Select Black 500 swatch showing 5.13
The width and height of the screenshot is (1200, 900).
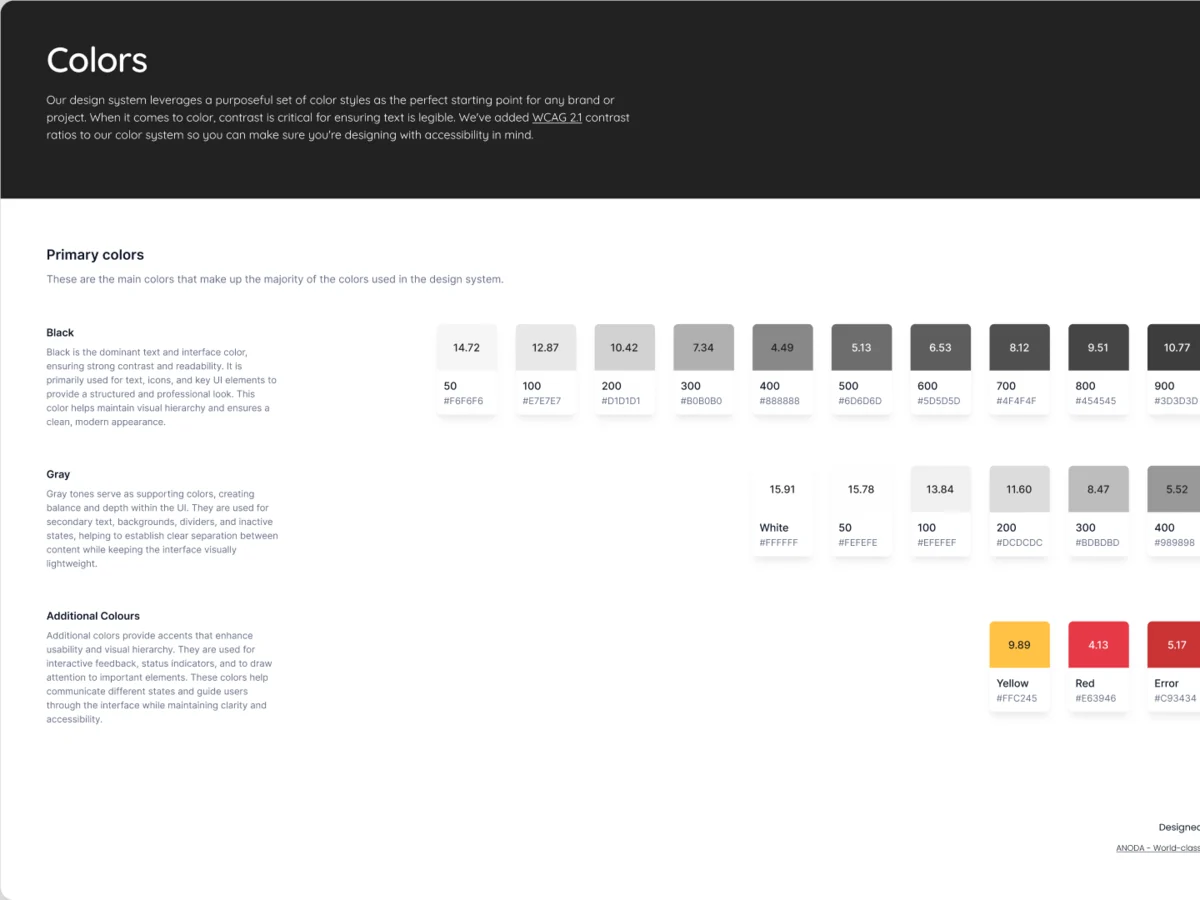point(862,348)
